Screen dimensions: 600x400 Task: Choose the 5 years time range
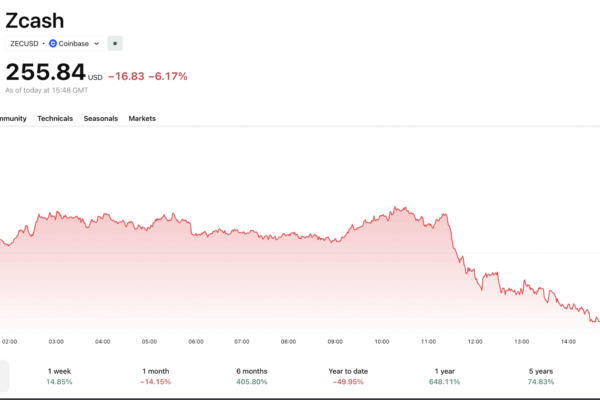[x=540, y=376]
